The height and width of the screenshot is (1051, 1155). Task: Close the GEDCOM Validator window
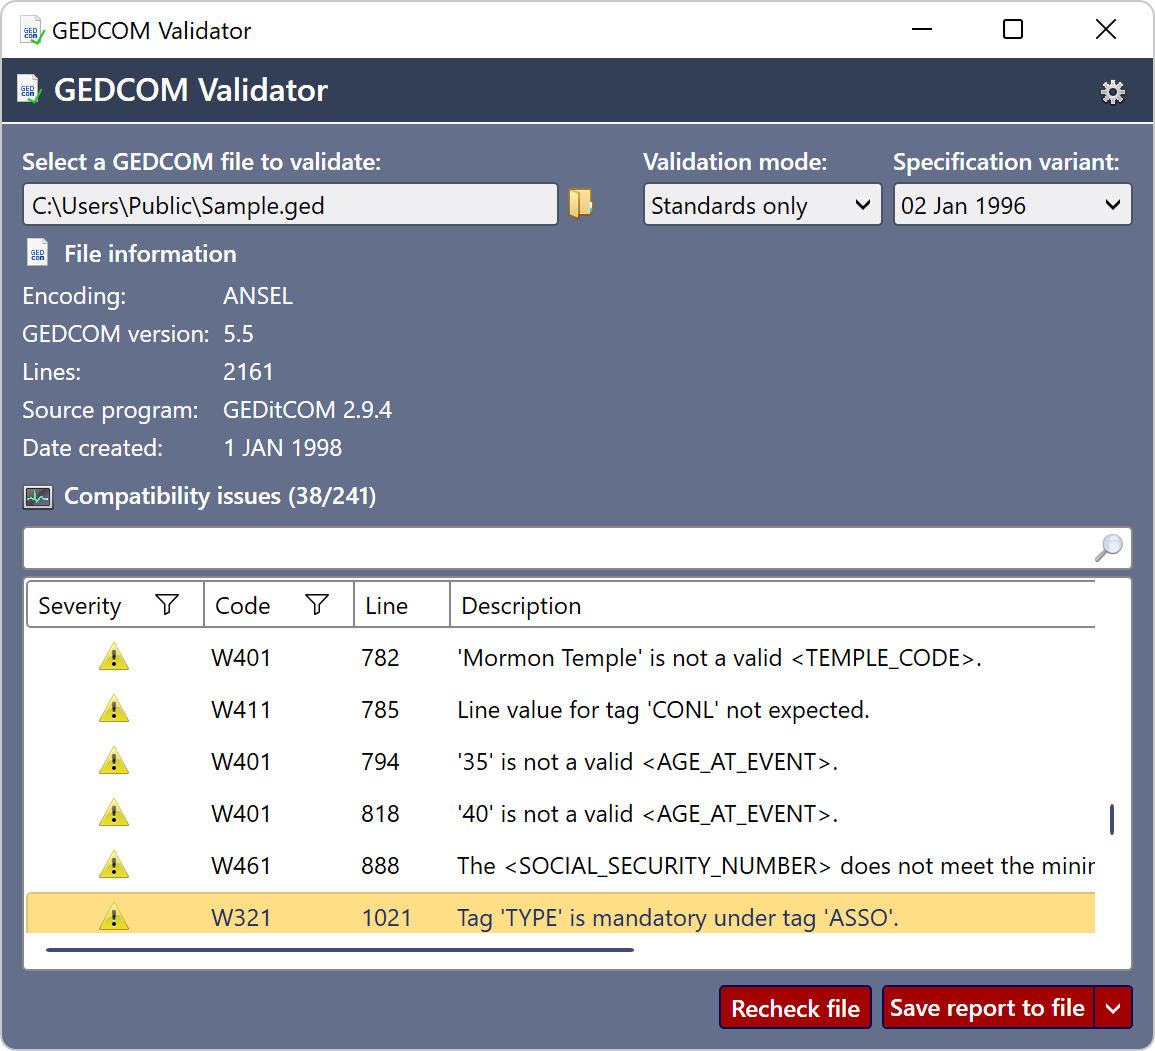click(1106, 29)
